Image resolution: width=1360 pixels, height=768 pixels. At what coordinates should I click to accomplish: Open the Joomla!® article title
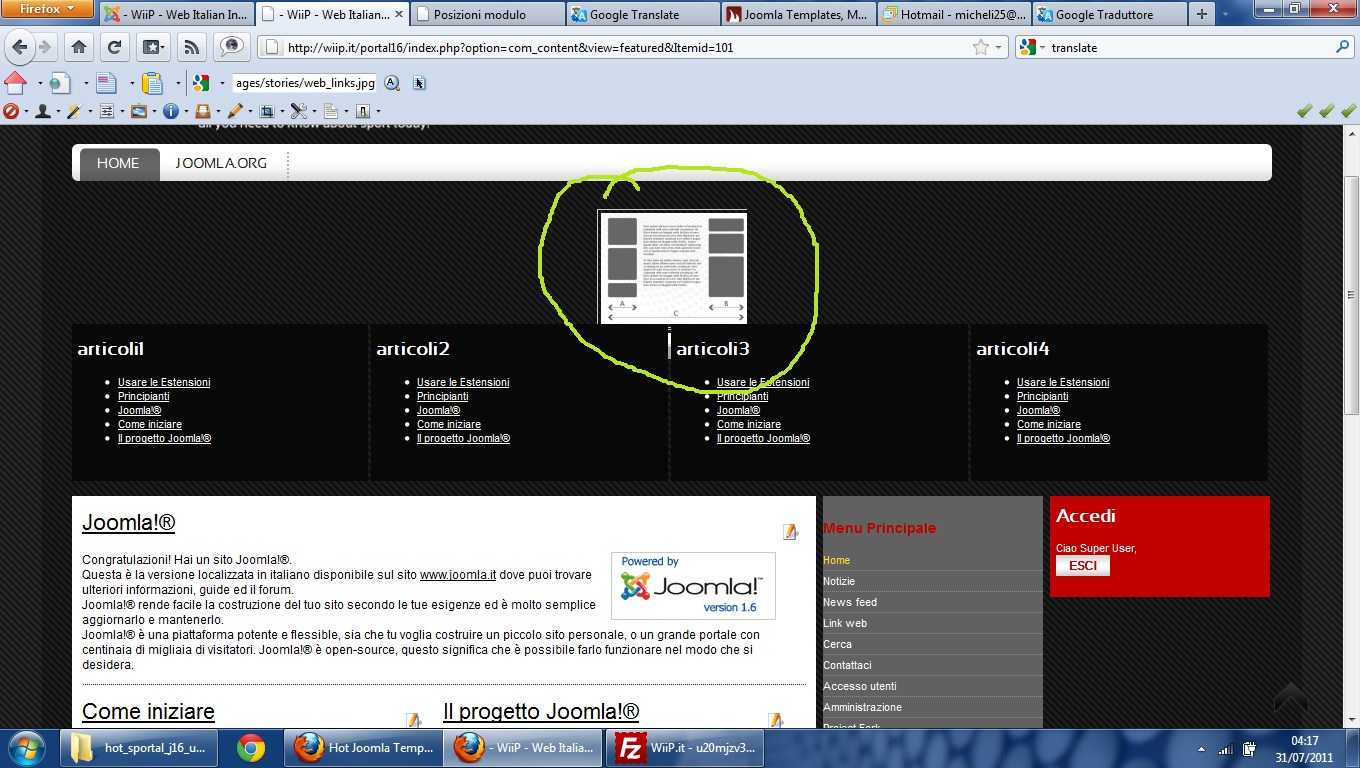coord(129,522)
